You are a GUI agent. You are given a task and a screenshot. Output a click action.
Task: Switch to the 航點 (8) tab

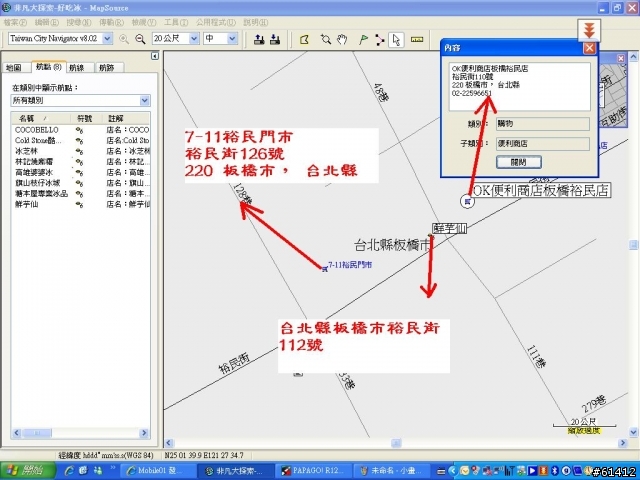(x=48, y=67)
